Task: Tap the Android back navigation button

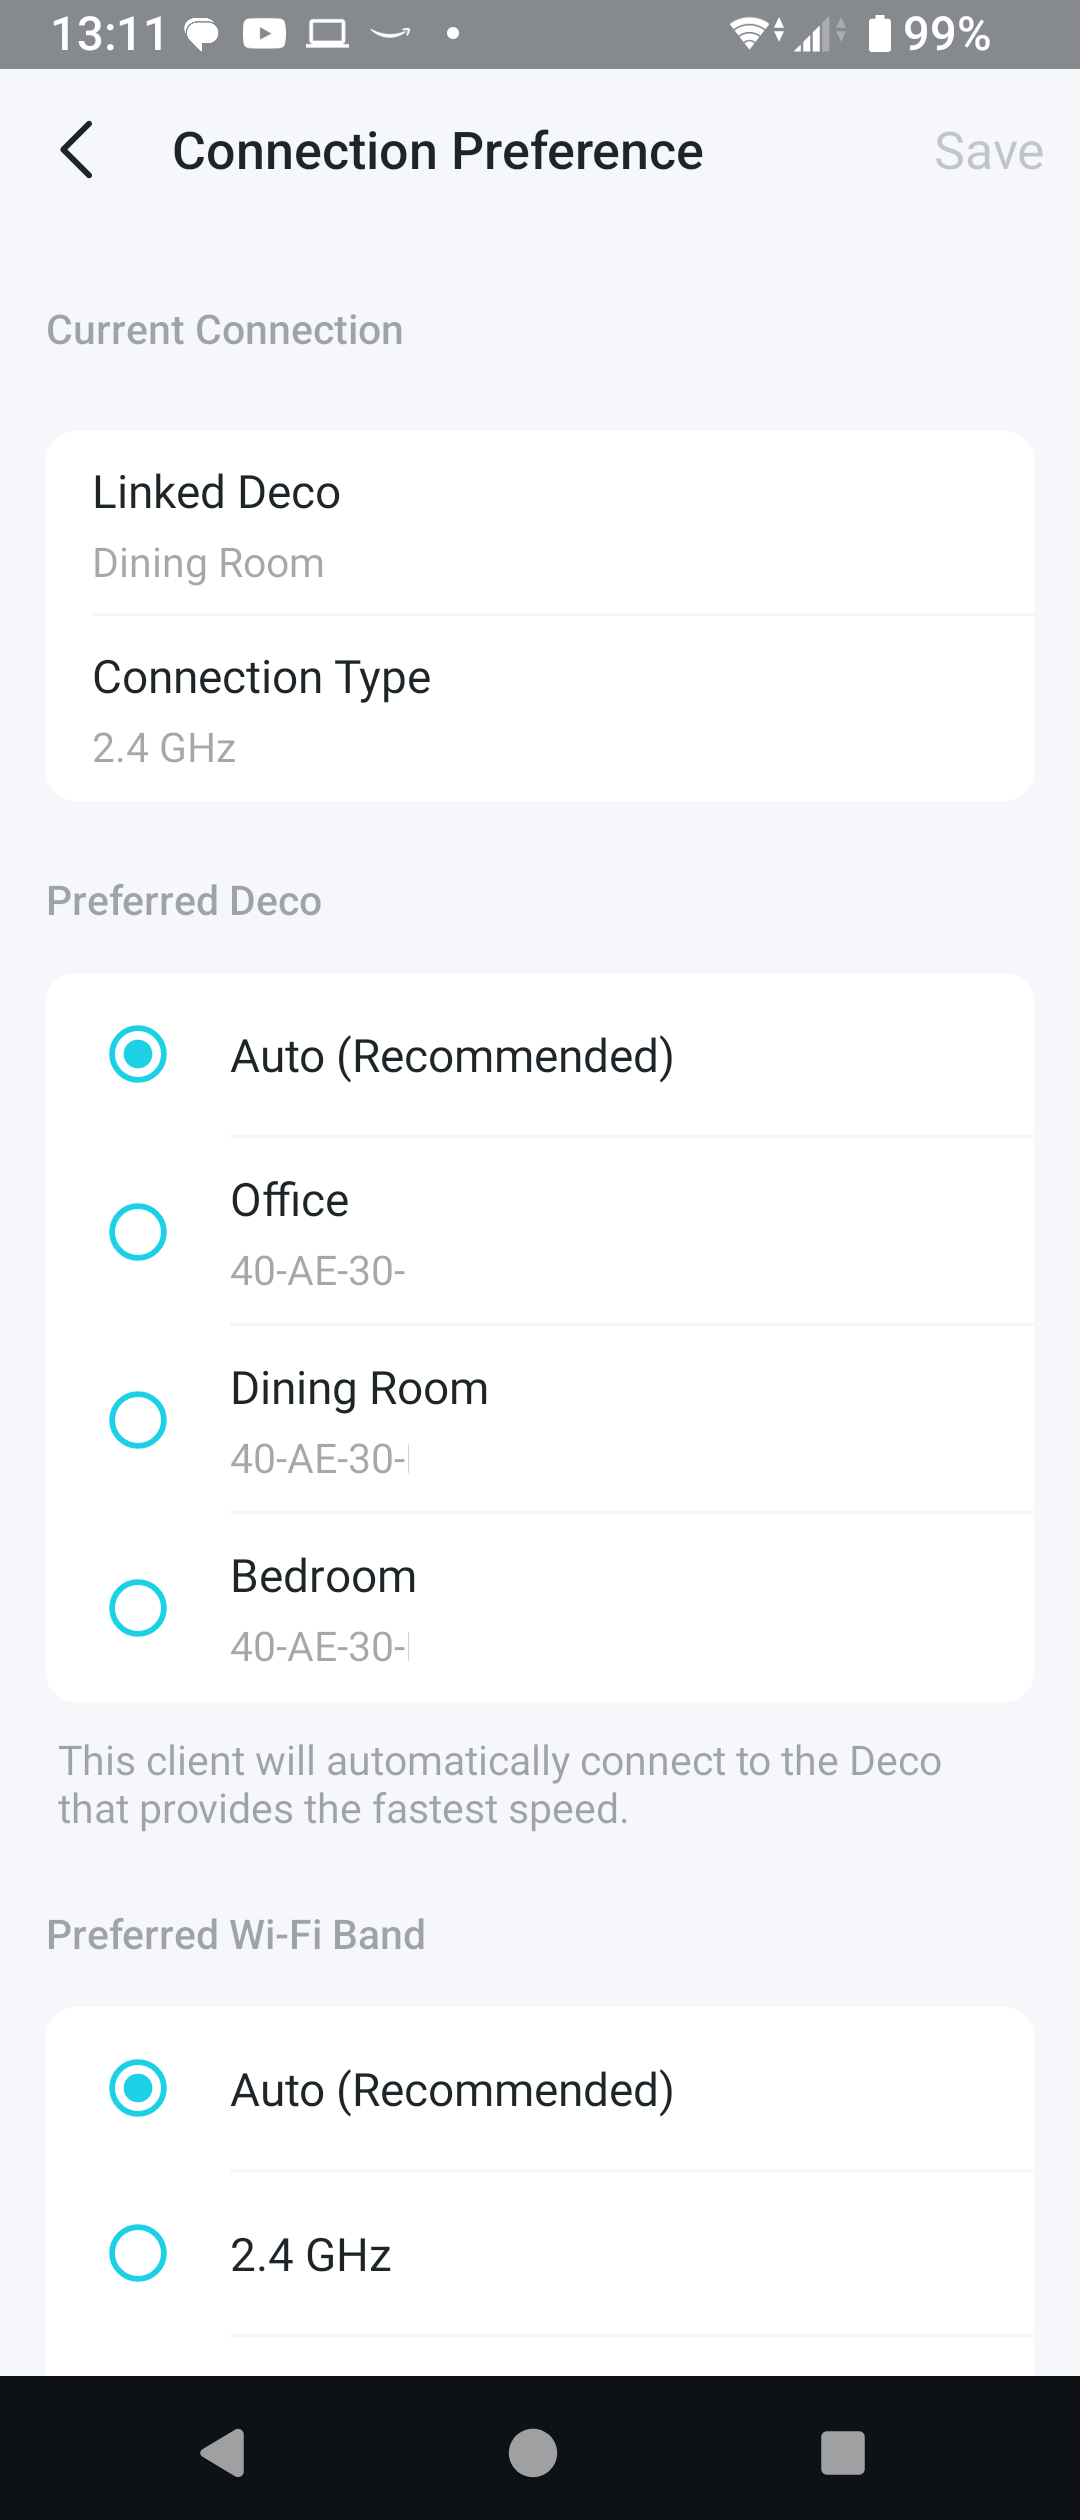Action: 224,2452
